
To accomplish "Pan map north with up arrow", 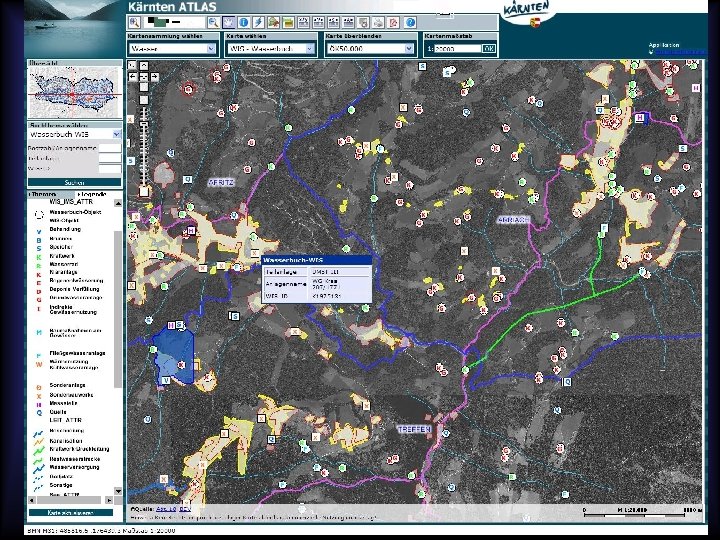I will [x=144, y=66].
